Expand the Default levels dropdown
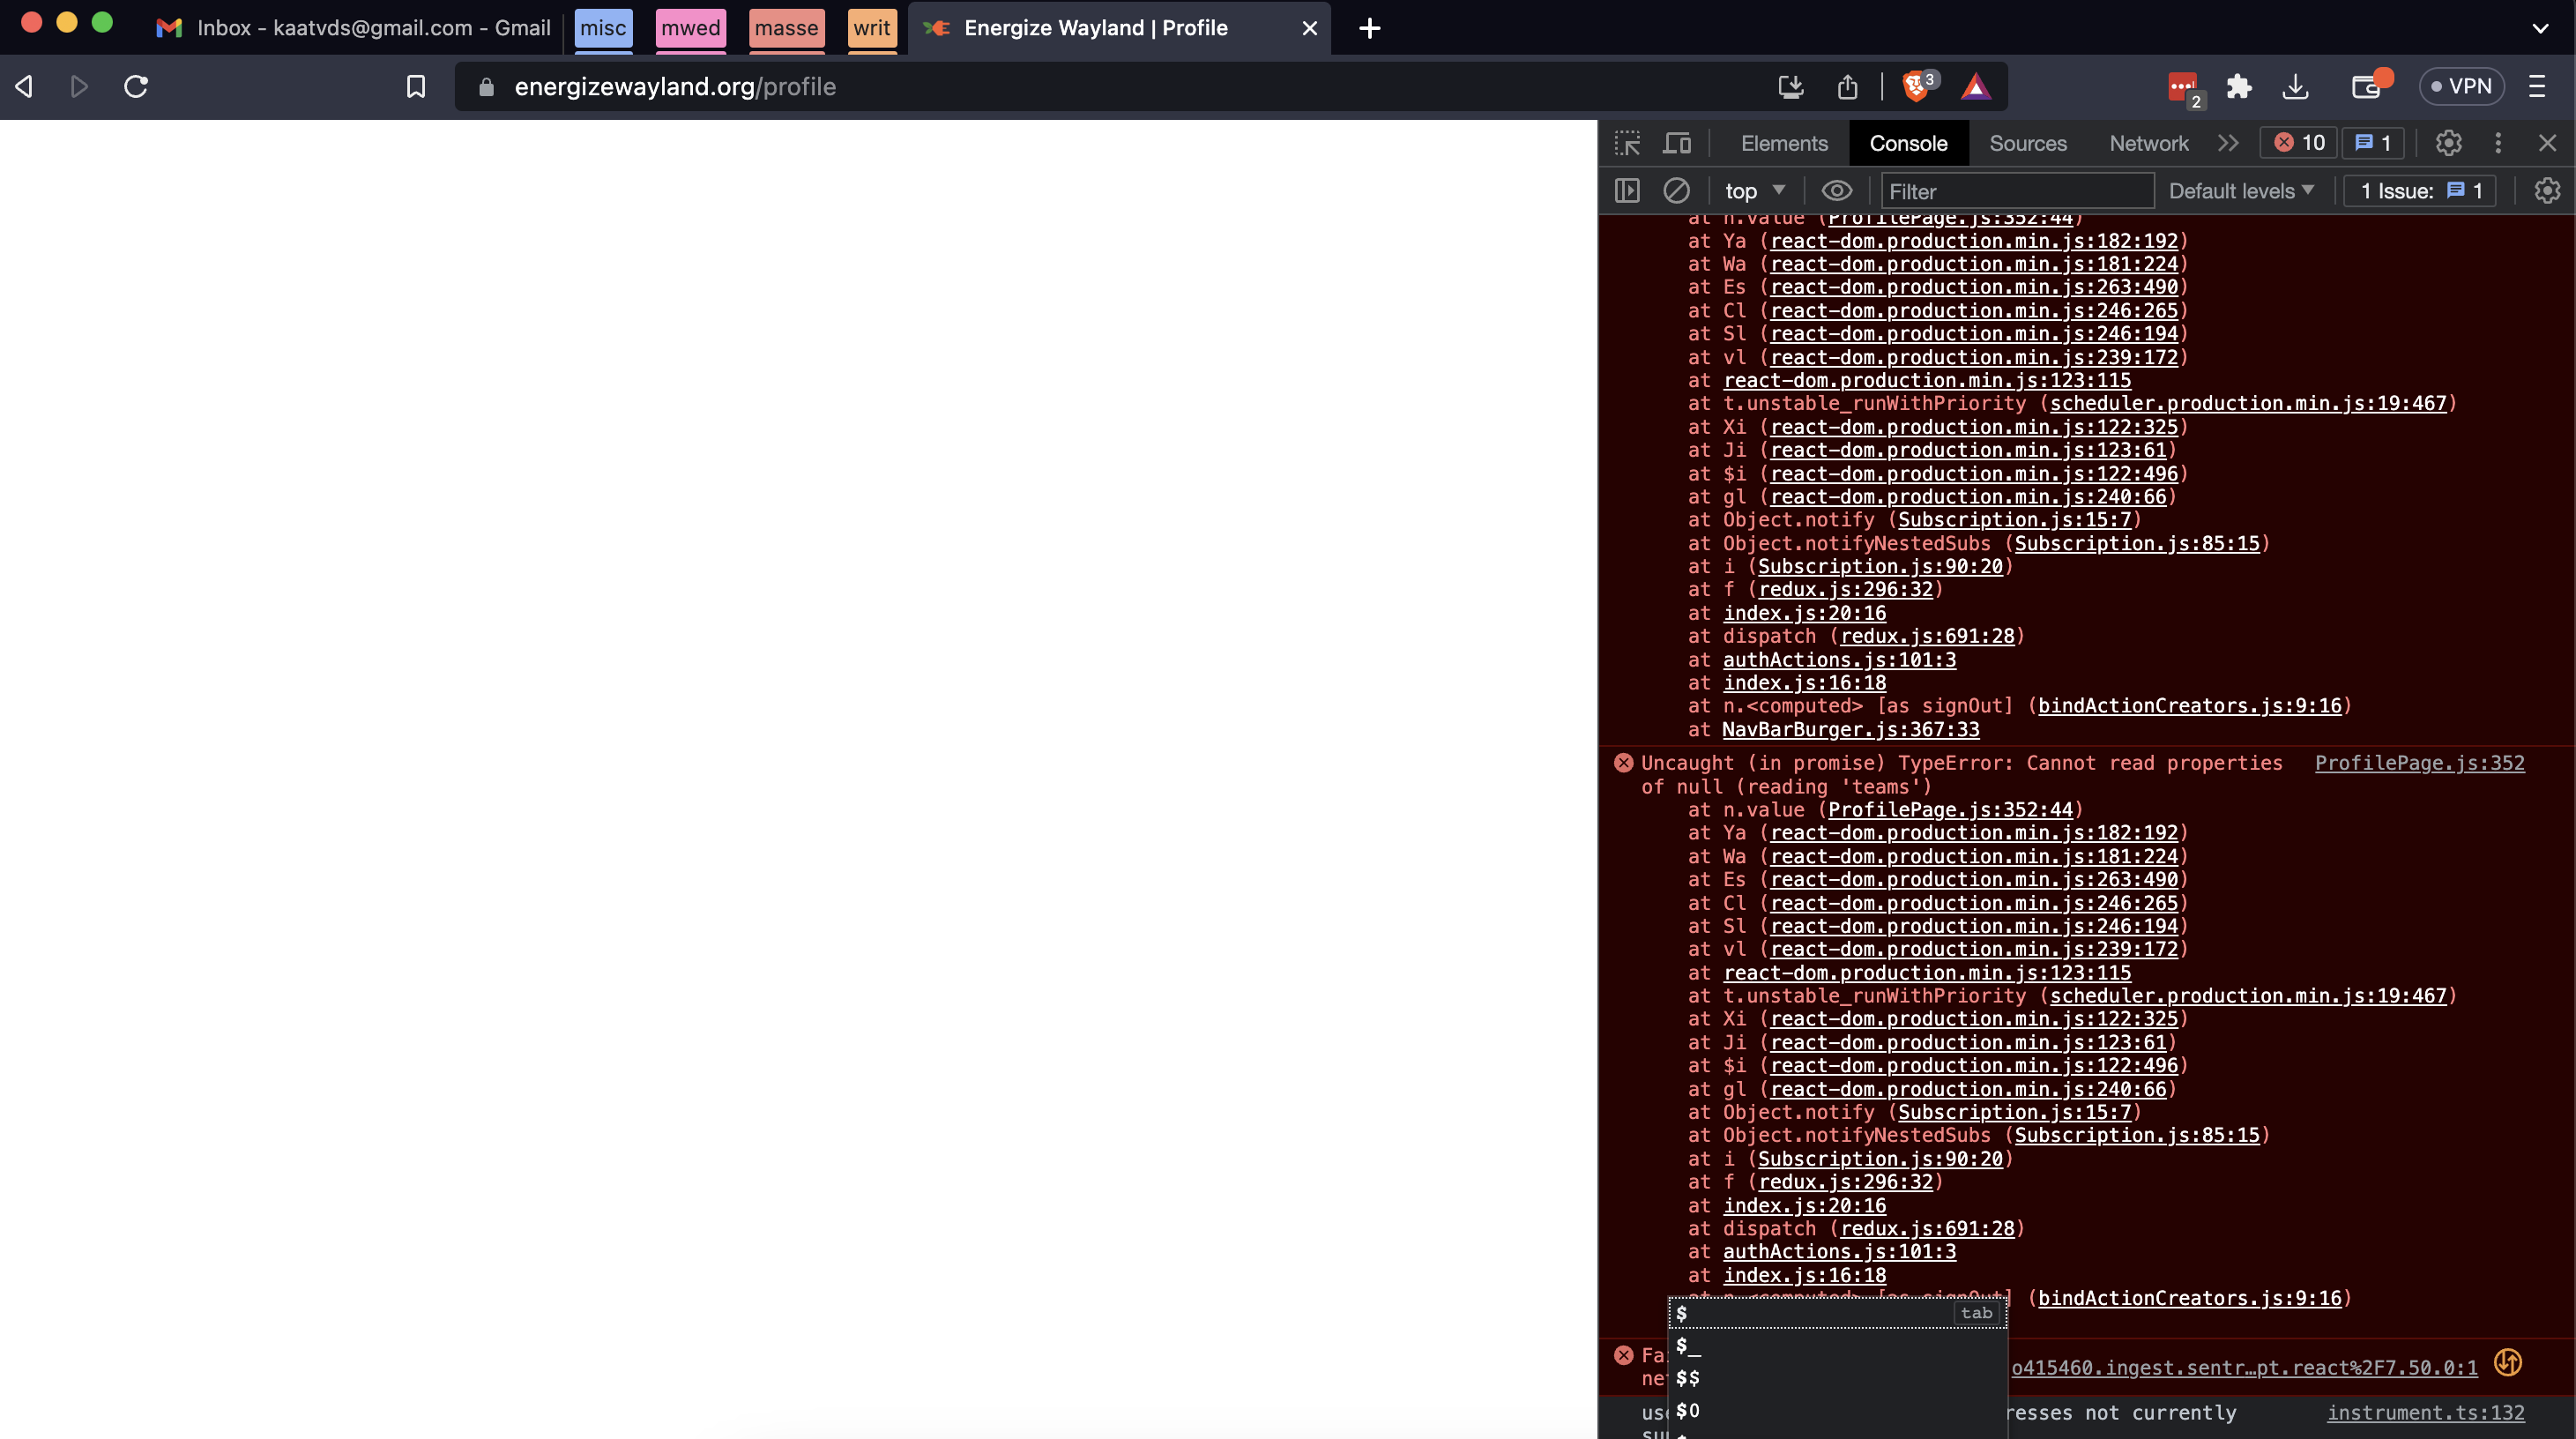This screenshot has height=1439, width=2576. (2241, 190)
